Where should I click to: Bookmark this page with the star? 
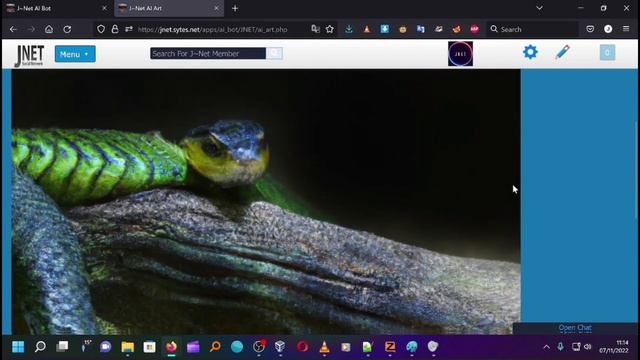pyautogui.click(x=330, y=29)
